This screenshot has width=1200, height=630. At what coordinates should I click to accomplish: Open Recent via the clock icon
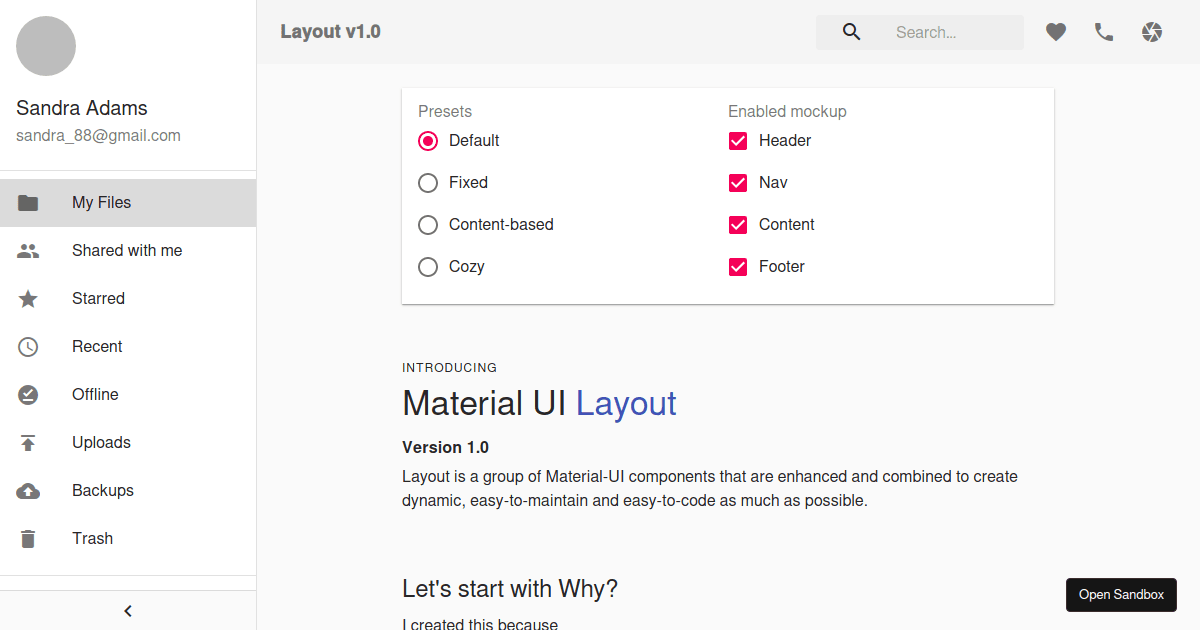point(28,346)
